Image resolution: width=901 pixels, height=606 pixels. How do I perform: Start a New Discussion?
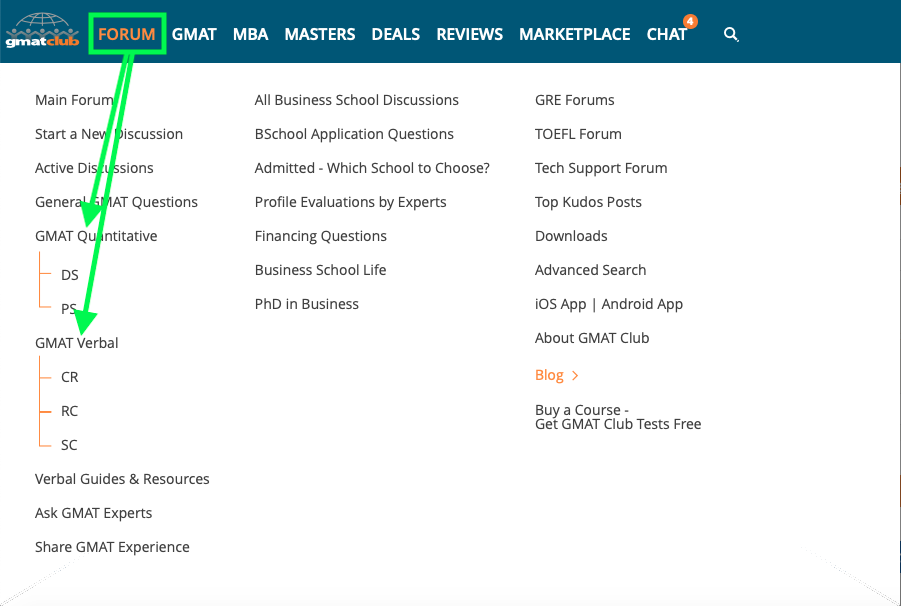click(108, 133)
